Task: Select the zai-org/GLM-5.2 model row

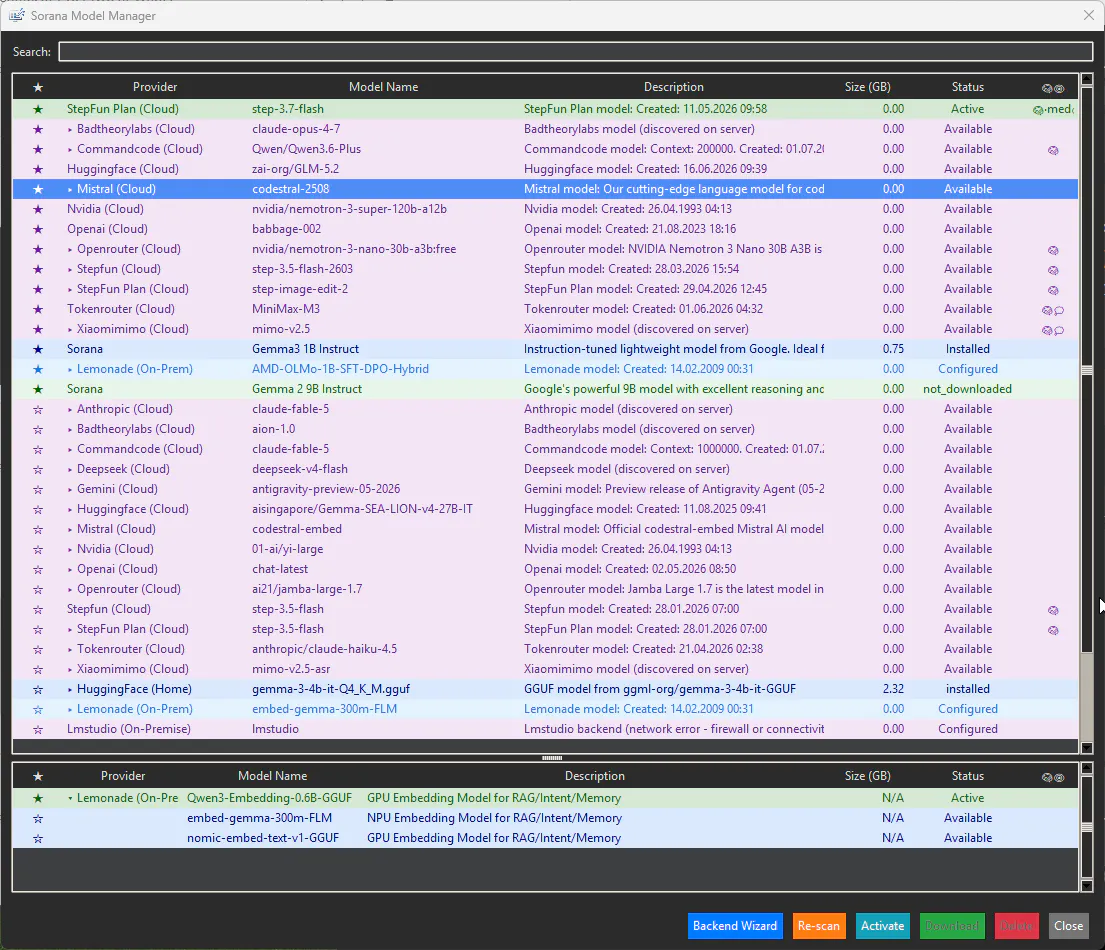Action: click(x=545, y=169)
